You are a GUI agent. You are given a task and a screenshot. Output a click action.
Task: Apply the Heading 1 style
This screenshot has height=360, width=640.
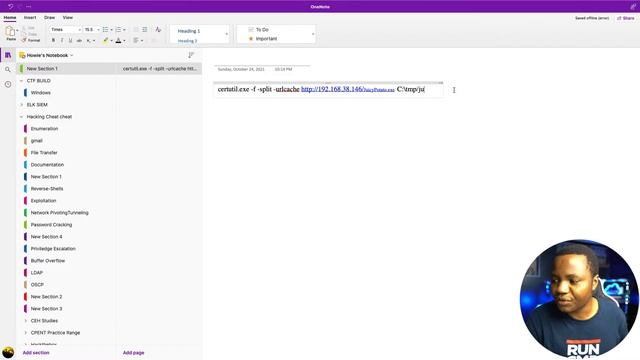189,31
